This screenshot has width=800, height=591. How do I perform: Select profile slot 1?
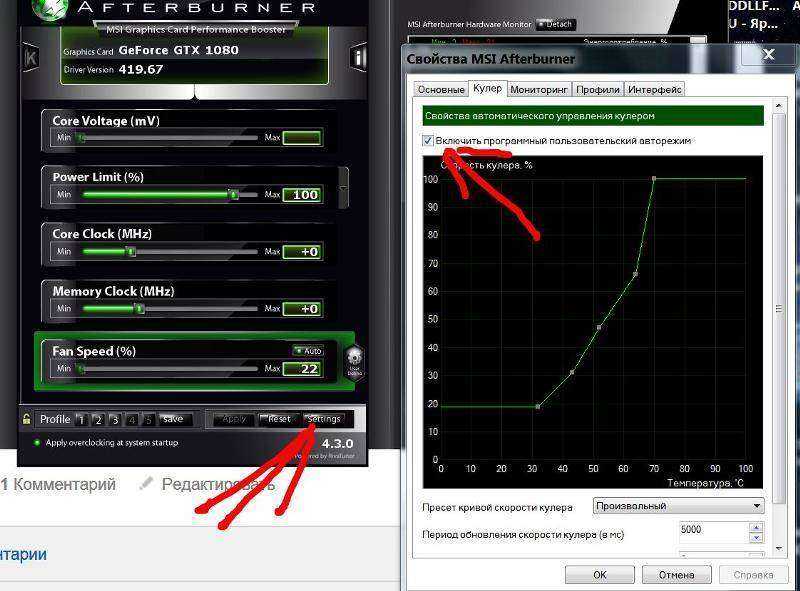[x=81, y=420]
